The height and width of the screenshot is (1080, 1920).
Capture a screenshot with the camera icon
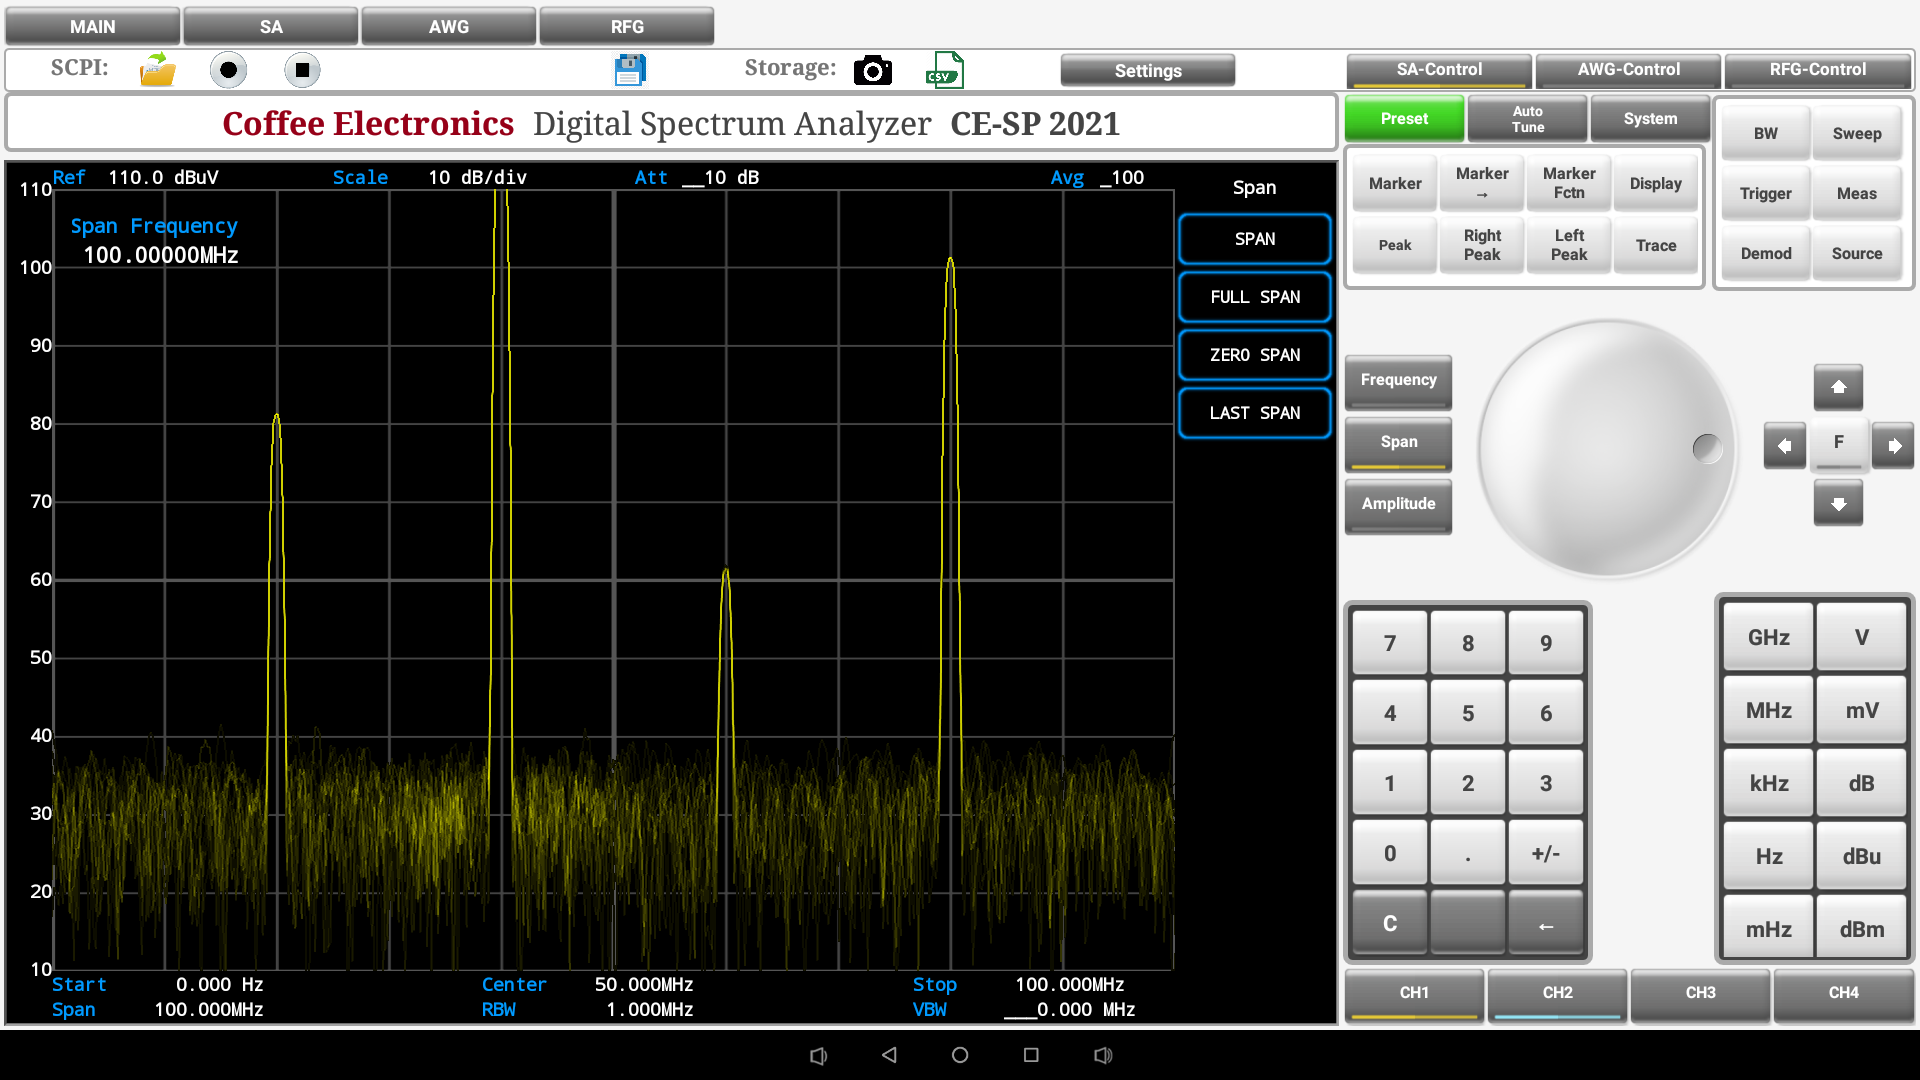pos(872,70)
